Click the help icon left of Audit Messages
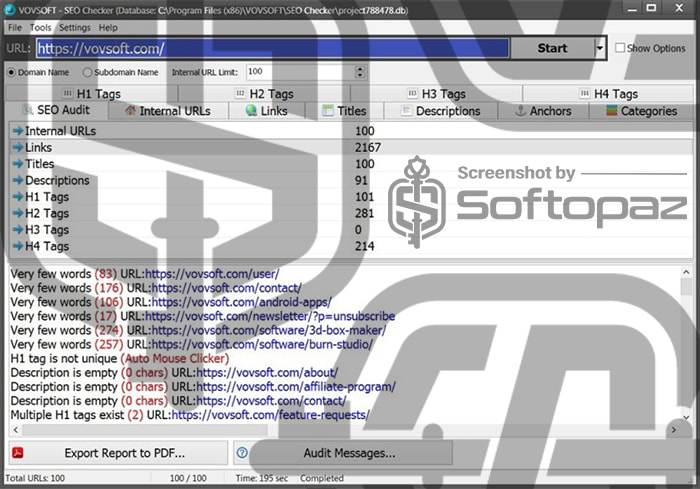Viewport: 700px width, 489px height. [242, 453]
